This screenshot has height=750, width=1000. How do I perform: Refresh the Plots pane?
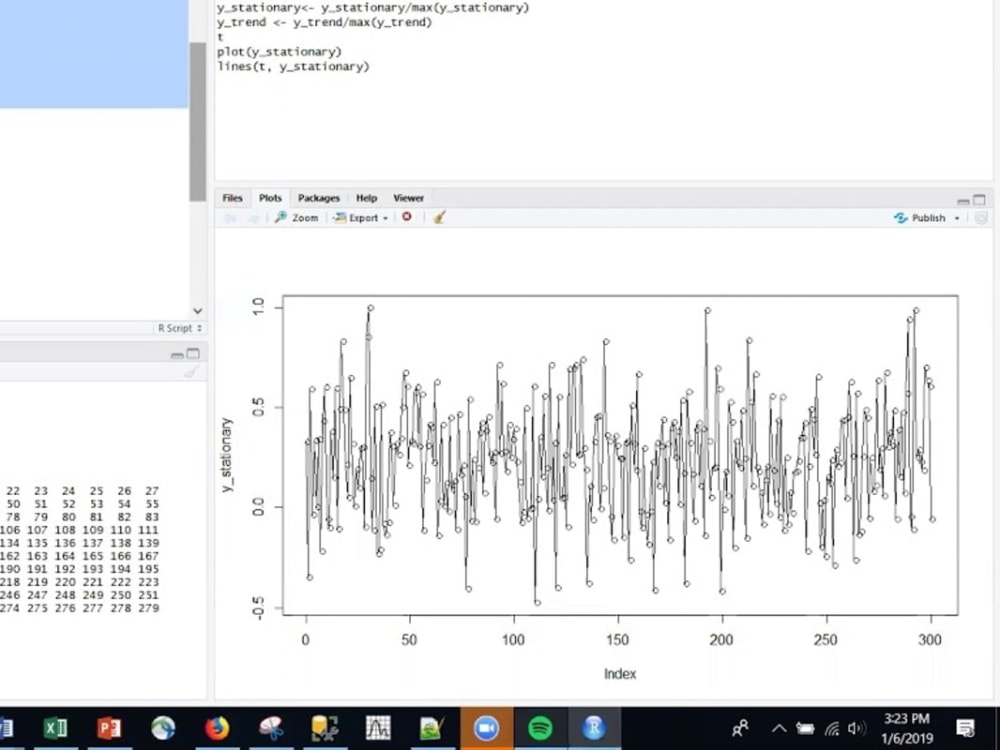pyautogui.click(x=982, y=217)
